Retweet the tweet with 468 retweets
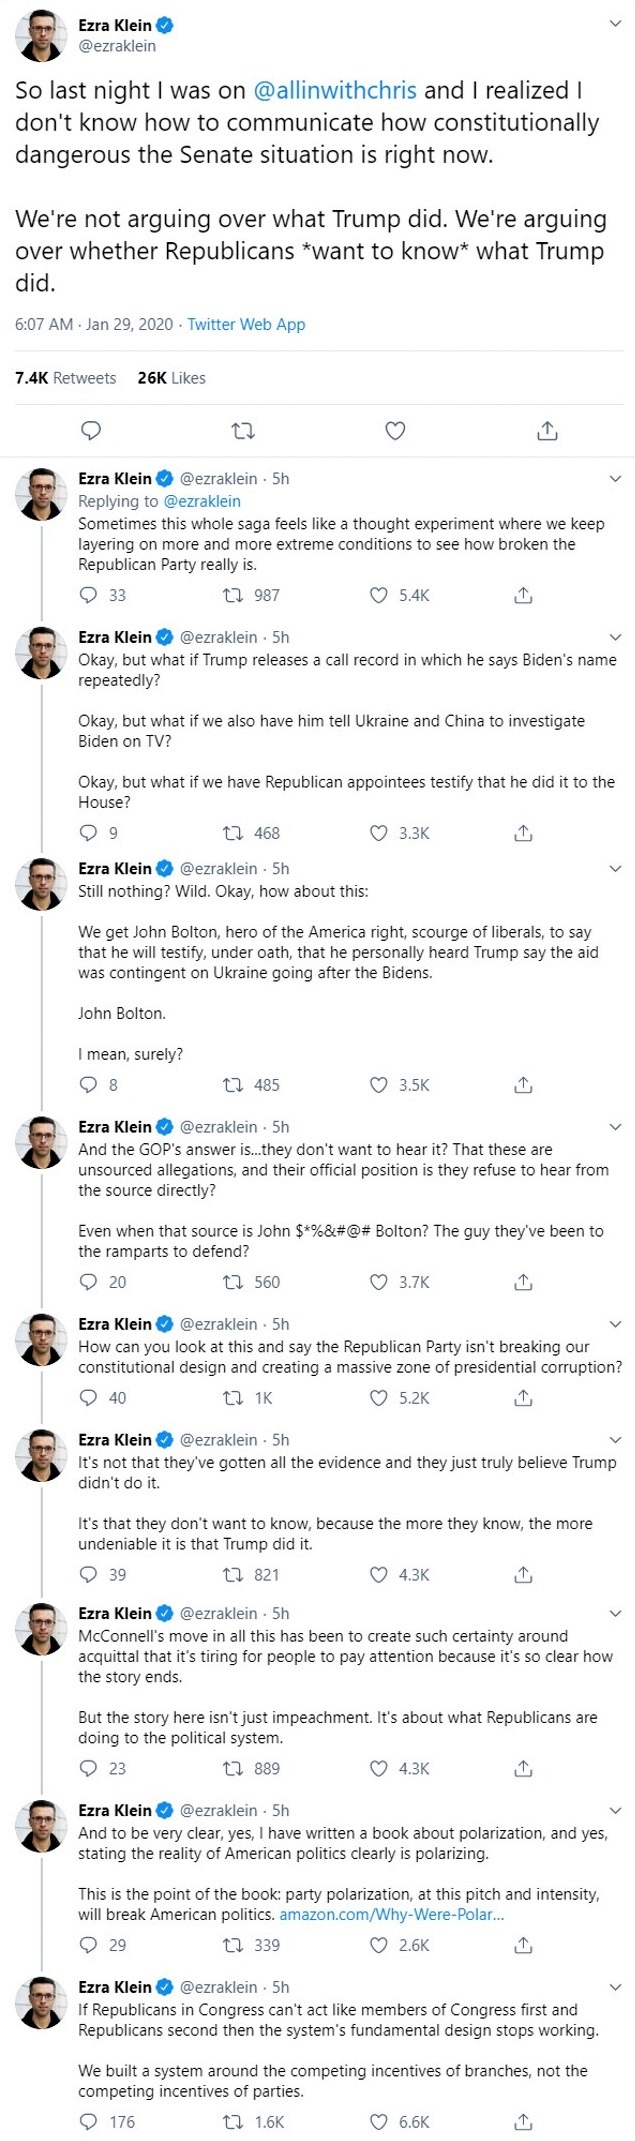635x2141 pixels. [x=232, y=833]
